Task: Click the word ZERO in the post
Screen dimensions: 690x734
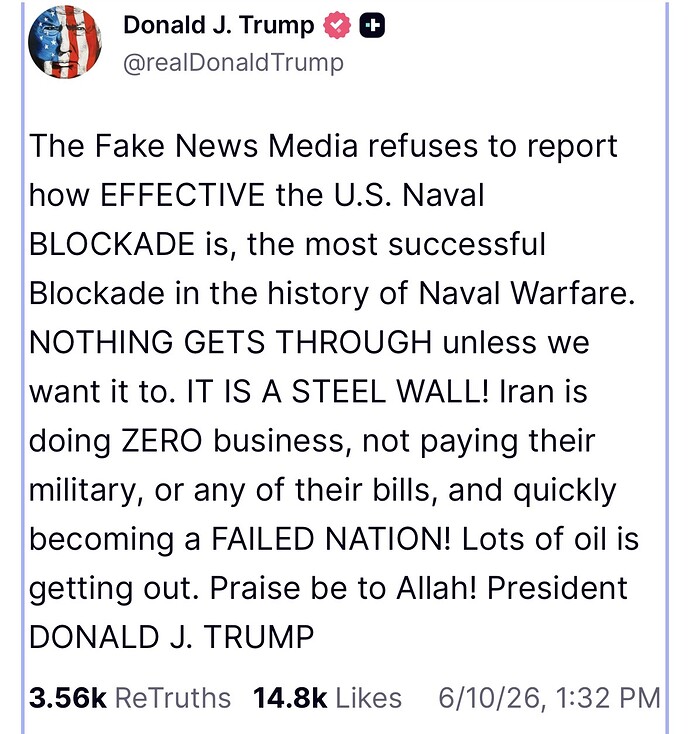Action: point(162,440)
